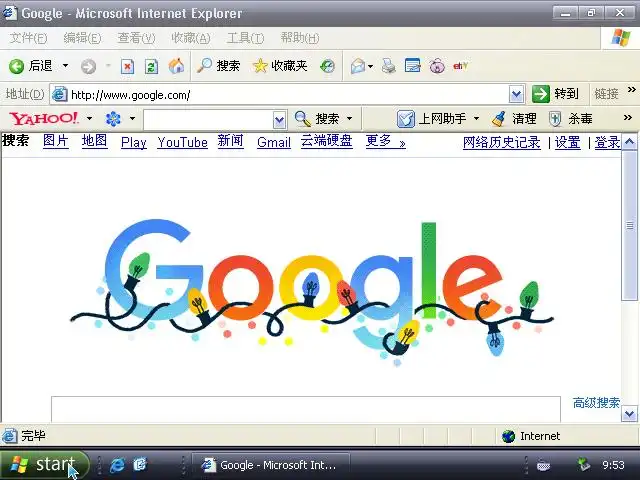Screen dimensions: 640x480
Task: Open the 工具(T) menu
Action: tap(245, 38)
